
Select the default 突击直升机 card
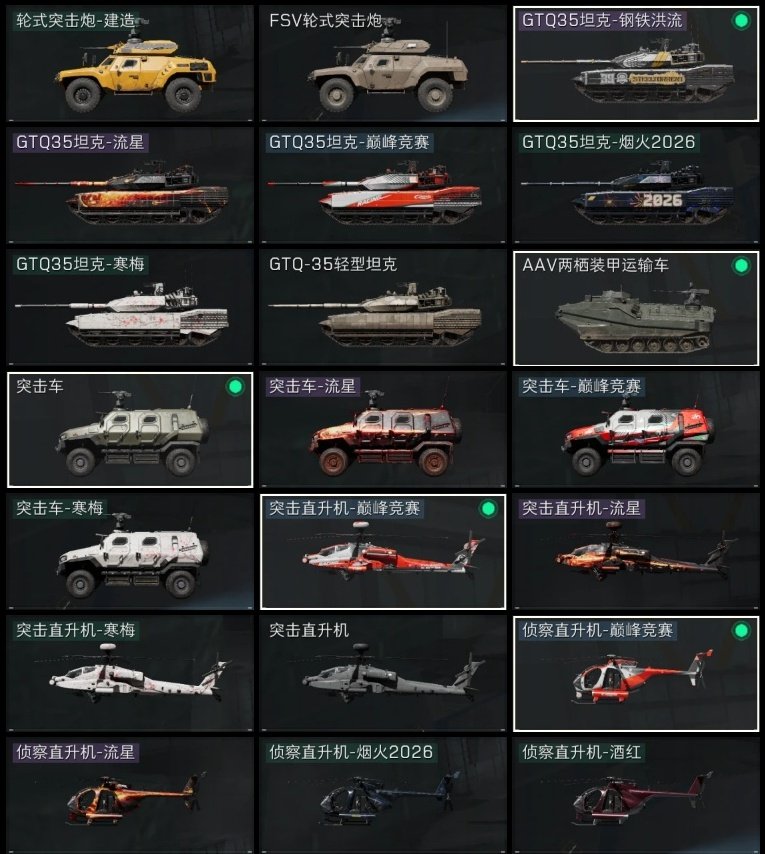coord(383,673)
